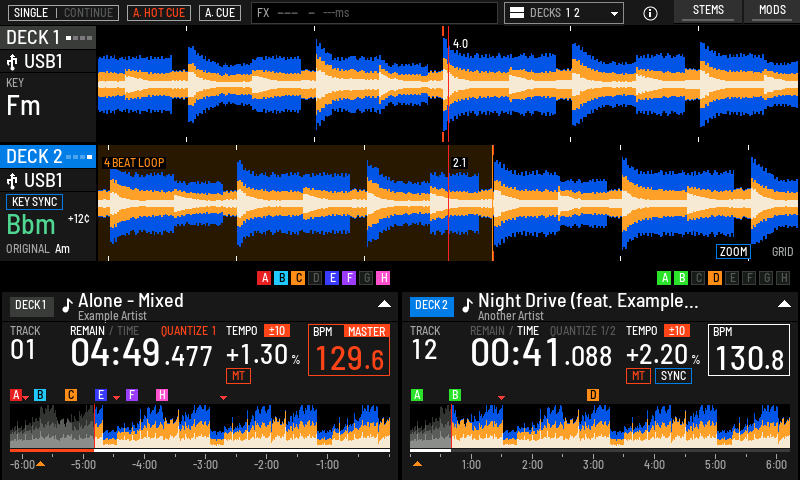Open the MODS tab
Image resolution: width=800 pixels, height=480 pixels.
772,11
